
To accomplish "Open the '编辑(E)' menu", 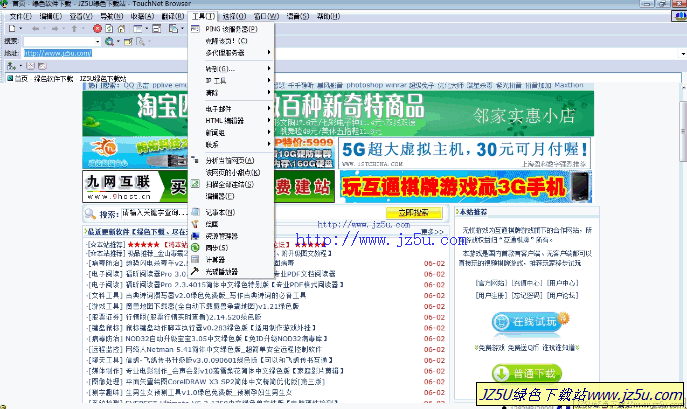I will [x=51, y=16].
